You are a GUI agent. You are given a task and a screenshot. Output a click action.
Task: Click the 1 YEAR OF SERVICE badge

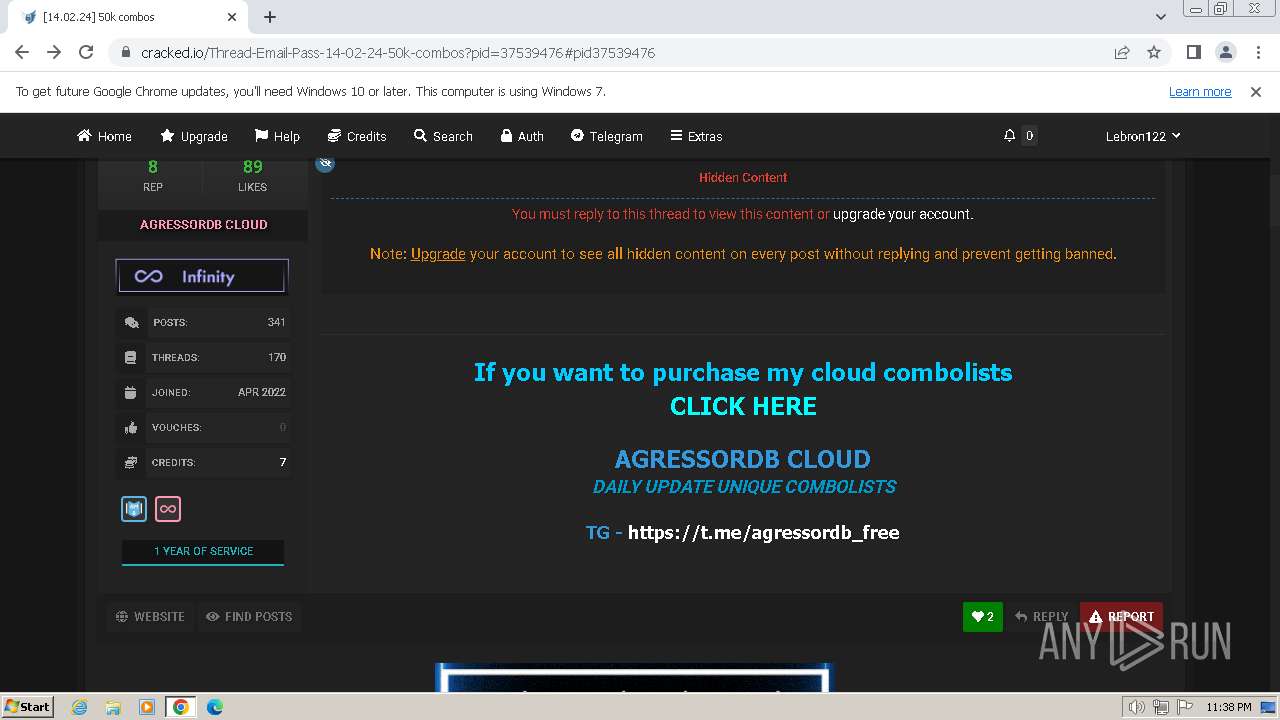(203, 551)
